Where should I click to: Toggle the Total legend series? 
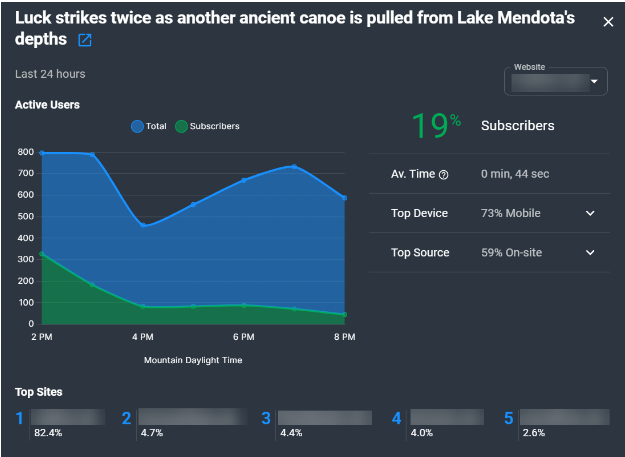(149, 126)
